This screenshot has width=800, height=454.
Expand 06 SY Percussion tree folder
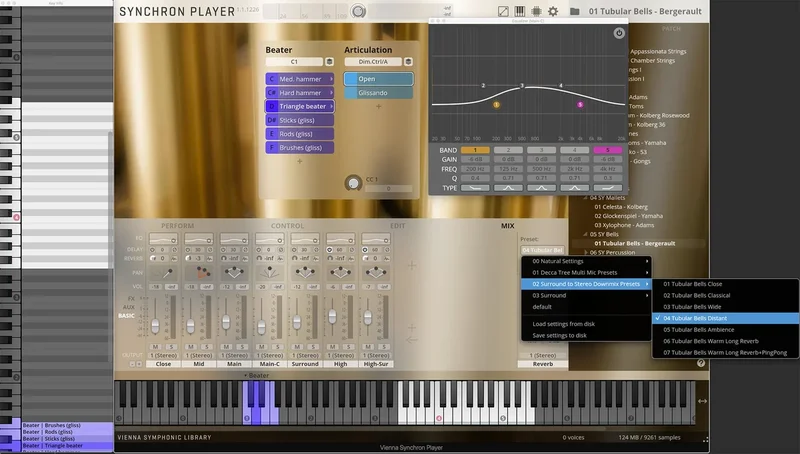click(x=586, y=253)
